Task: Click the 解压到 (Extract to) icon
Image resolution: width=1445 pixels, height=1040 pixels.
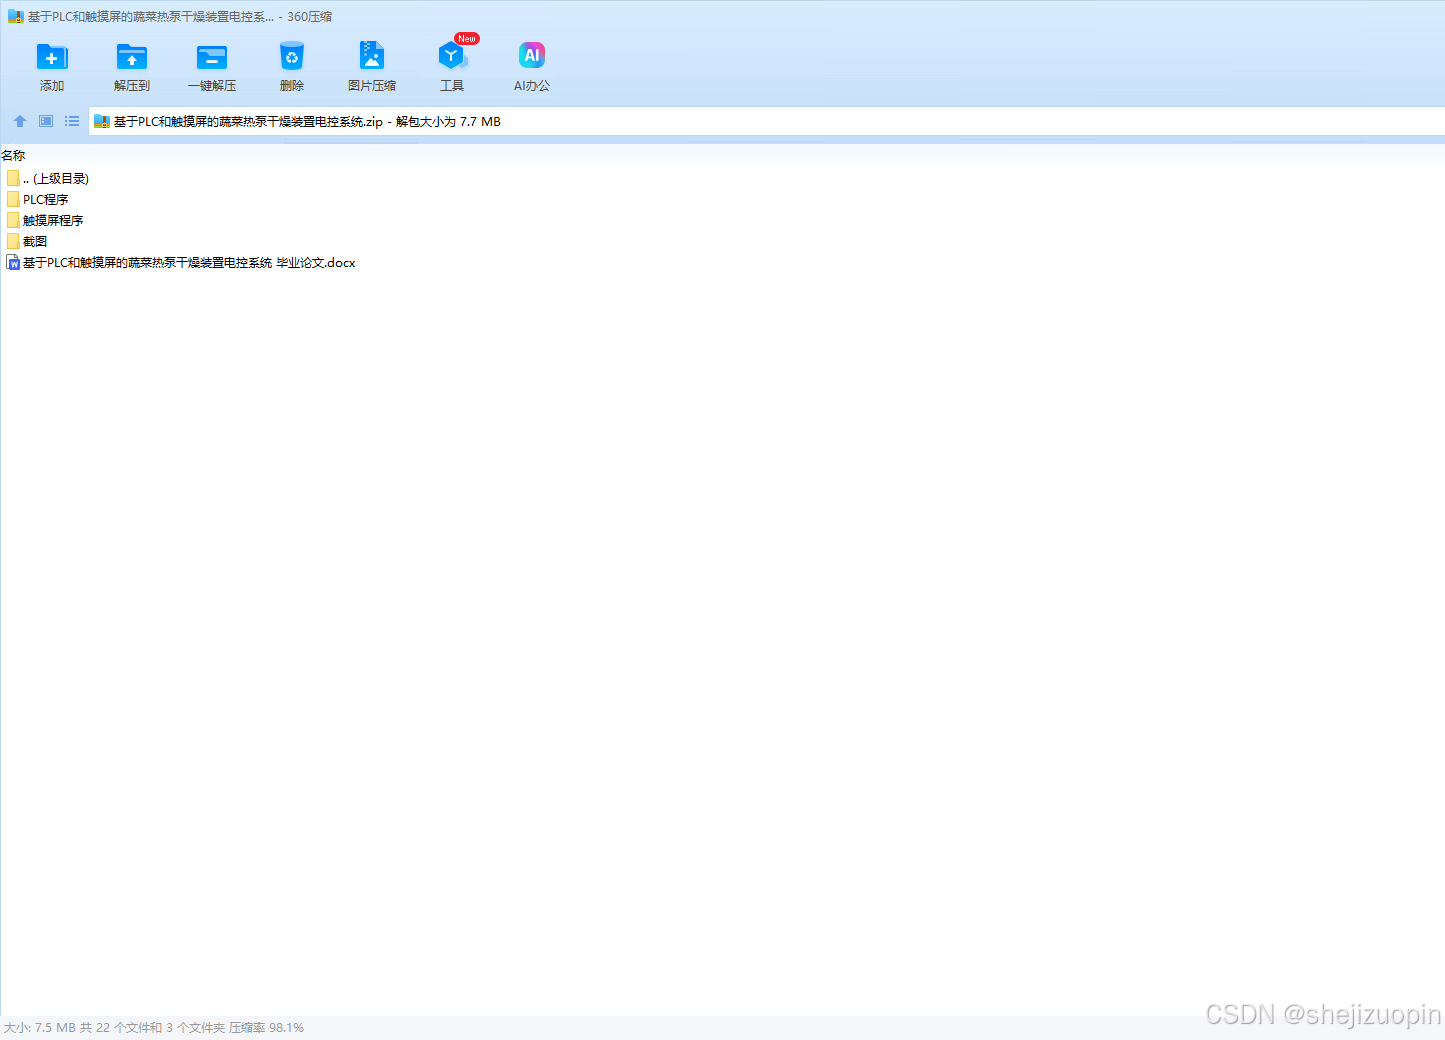Action: (x=132, y=57)
